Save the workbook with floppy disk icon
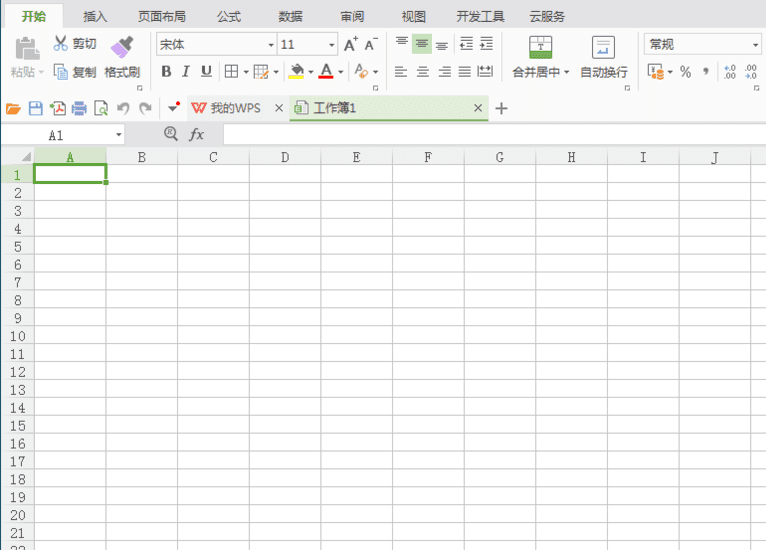The image size is (766, 550). 36,108
